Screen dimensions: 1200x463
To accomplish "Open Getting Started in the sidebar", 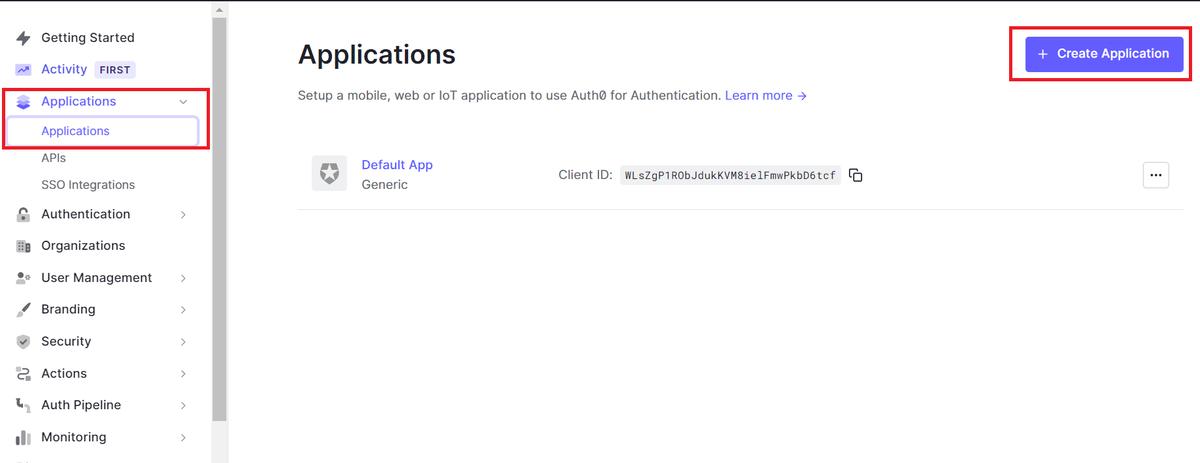I will (x=87, y=38).
